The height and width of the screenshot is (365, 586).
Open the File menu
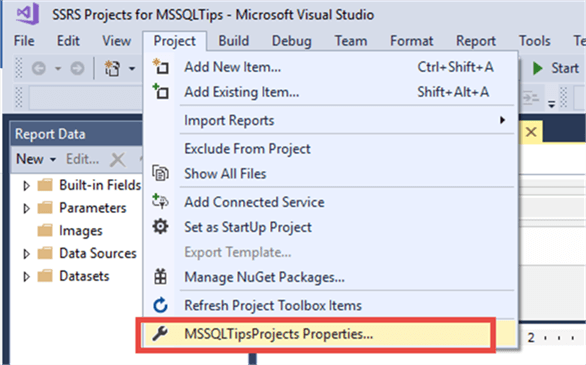tap(24, 41)
